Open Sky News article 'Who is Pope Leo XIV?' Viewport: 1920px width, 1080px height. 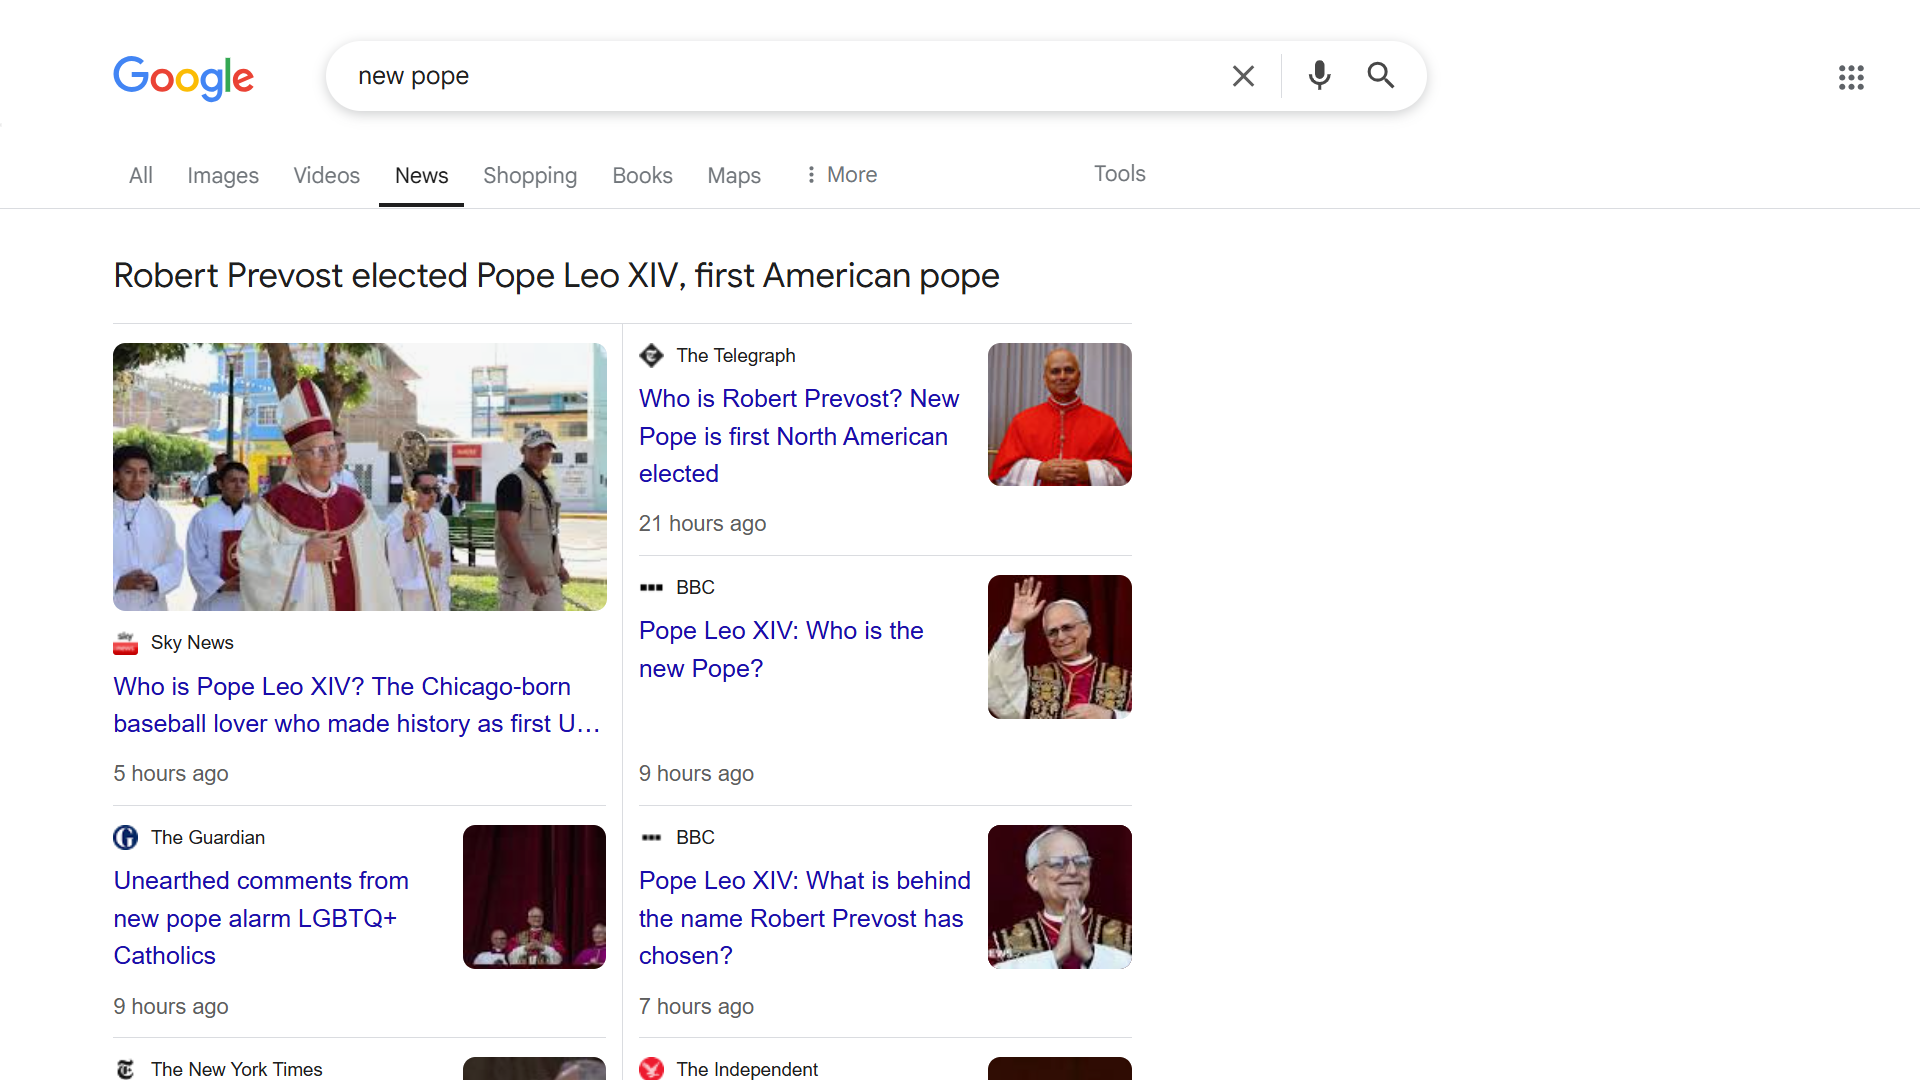[x=357, y=705]
